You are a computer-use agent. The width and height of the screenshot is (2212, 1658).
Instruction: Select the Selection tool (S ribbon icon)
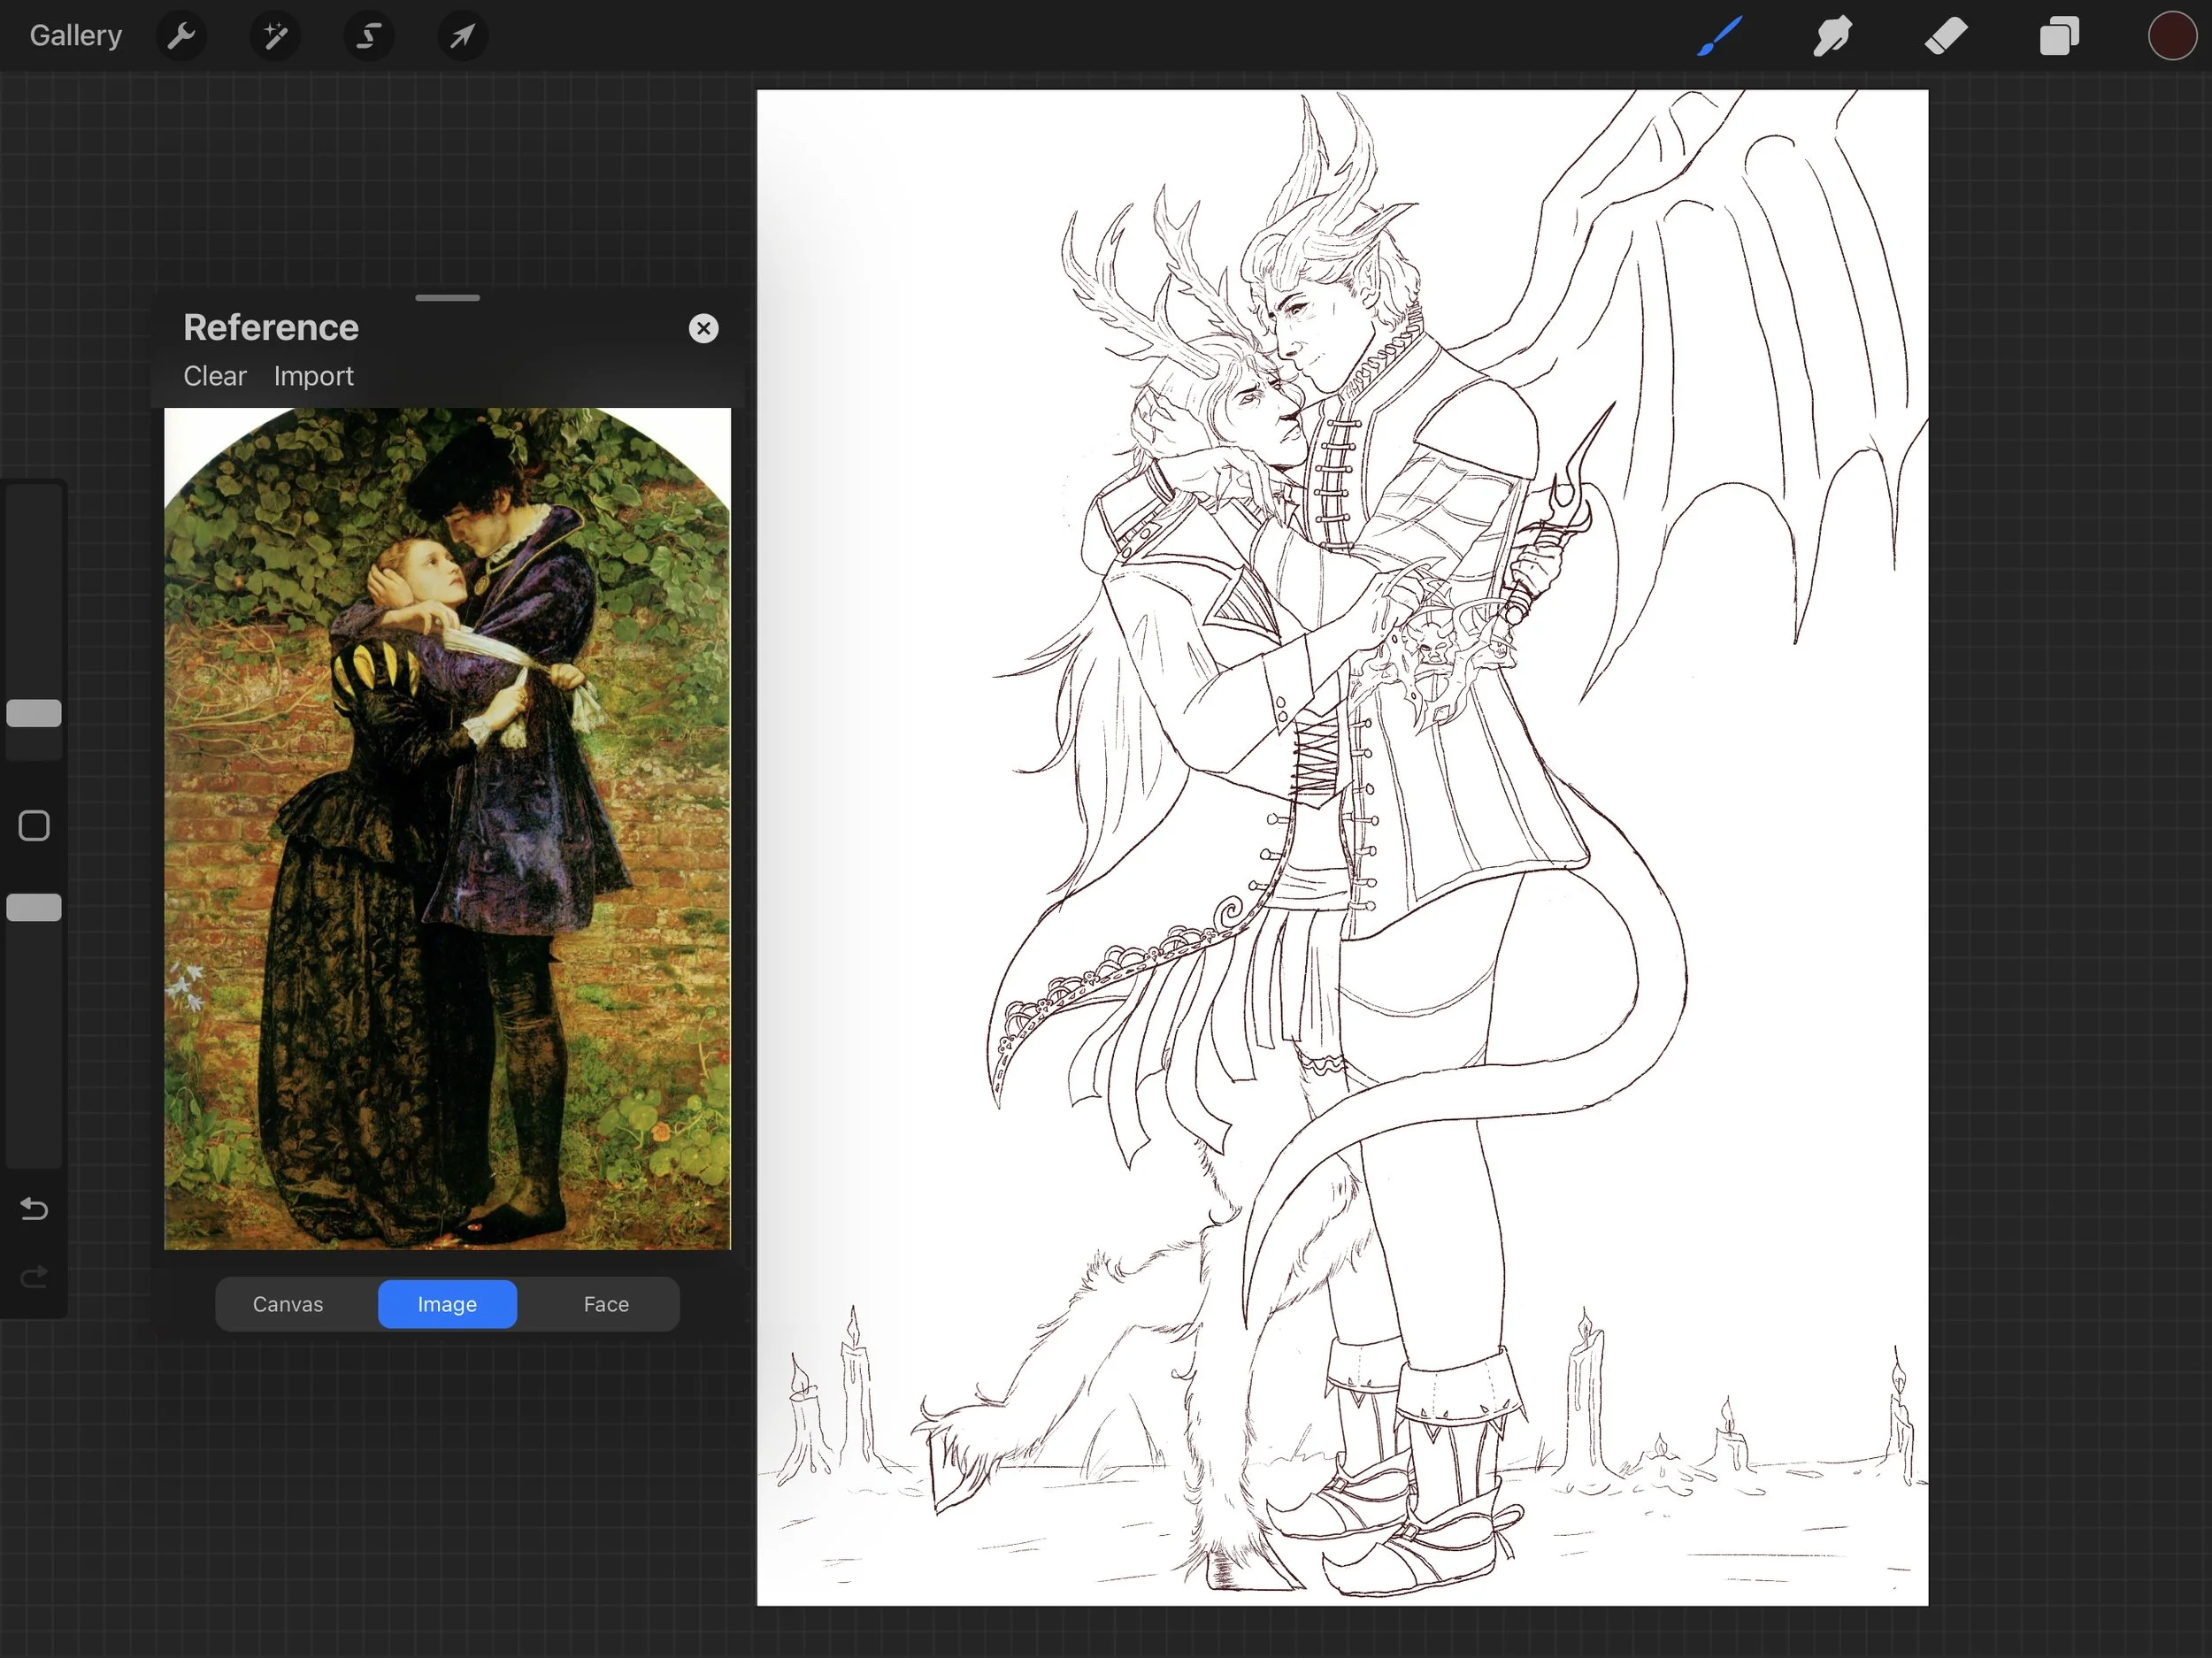point(369,37)
